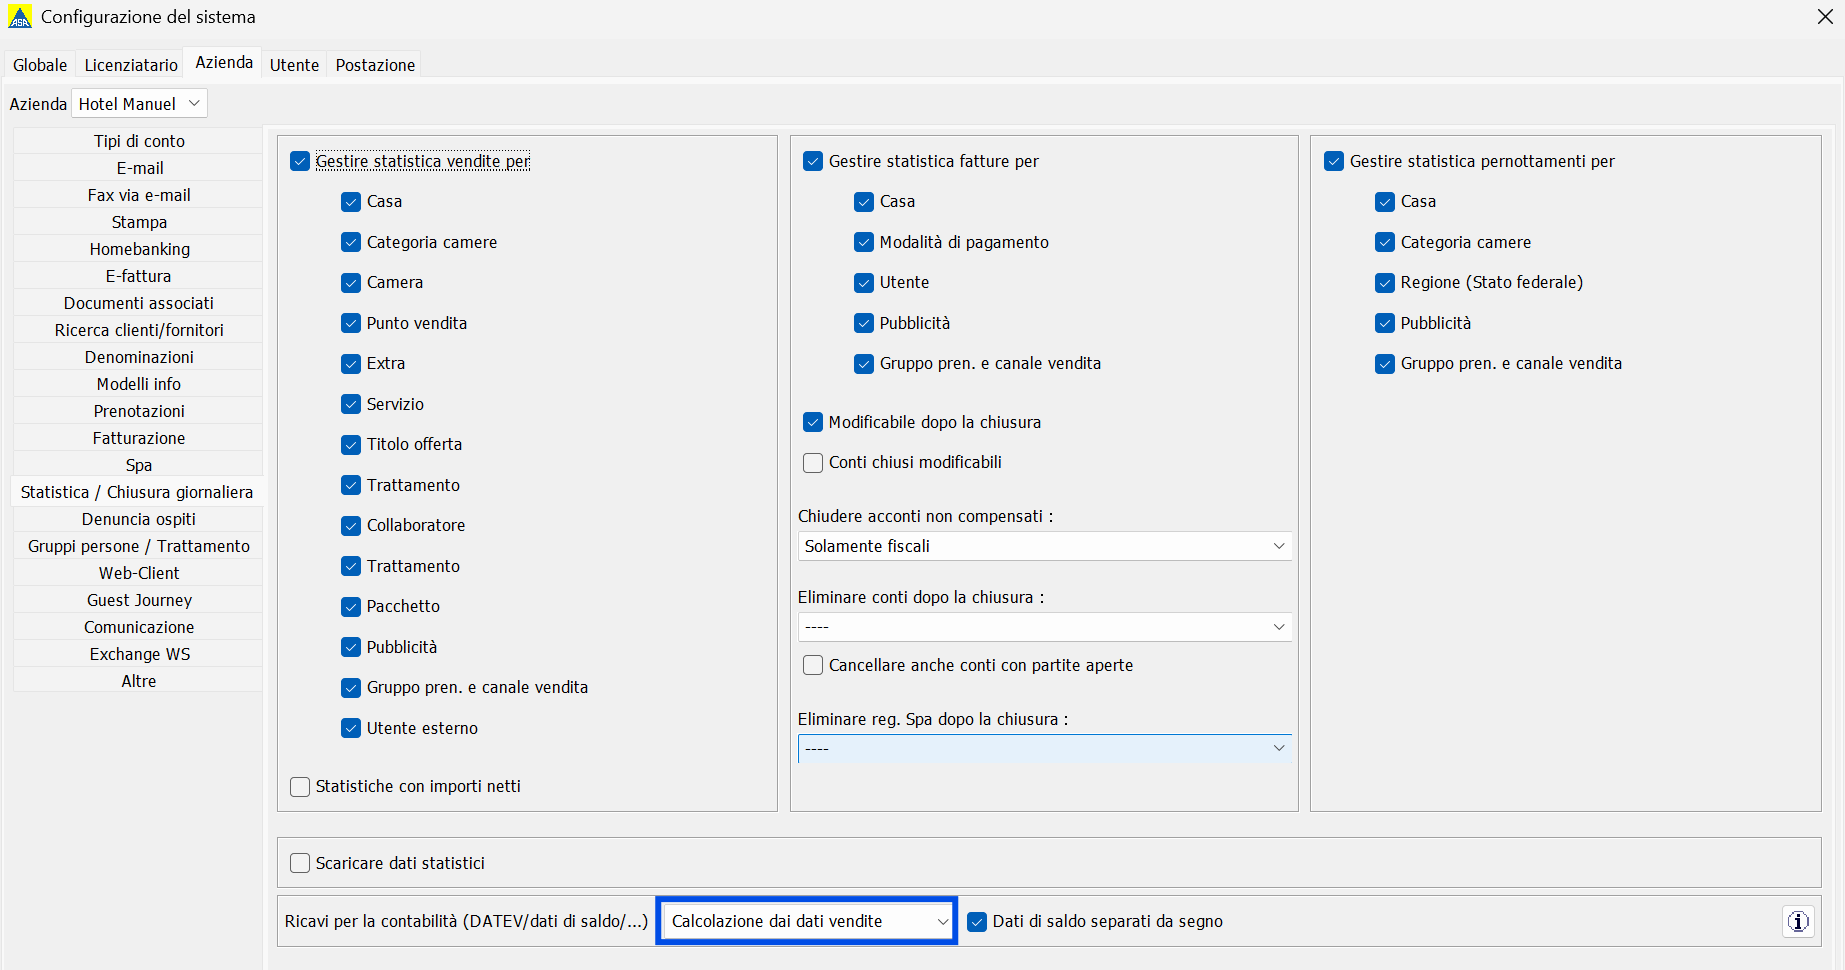The width and height of the screenshot is (1845, 970).
Task: Enable Cancellare anche conti con partite aperte
Action: click(813, 665)
